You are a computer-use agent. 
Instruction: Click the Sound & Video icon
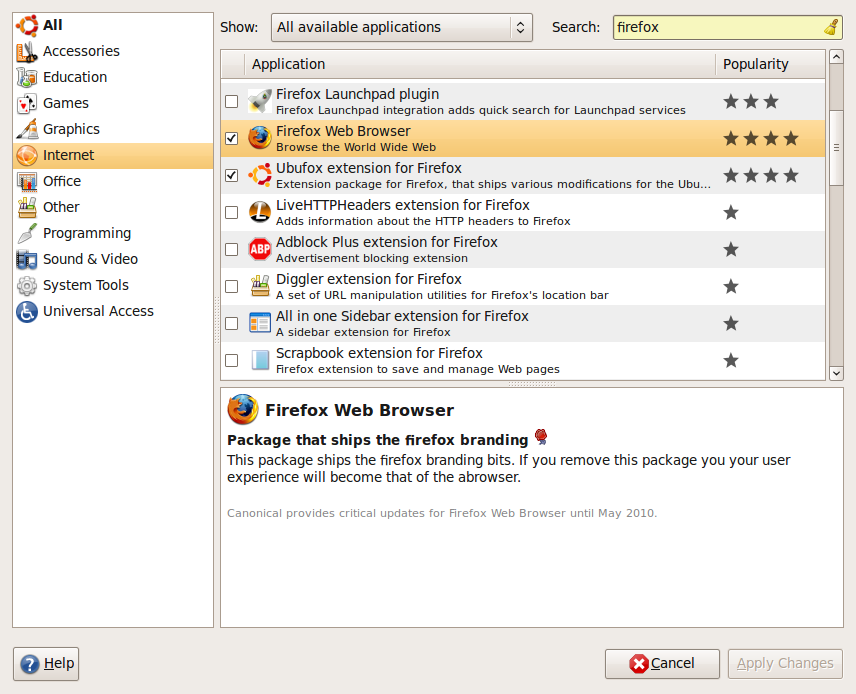point(27,259)
